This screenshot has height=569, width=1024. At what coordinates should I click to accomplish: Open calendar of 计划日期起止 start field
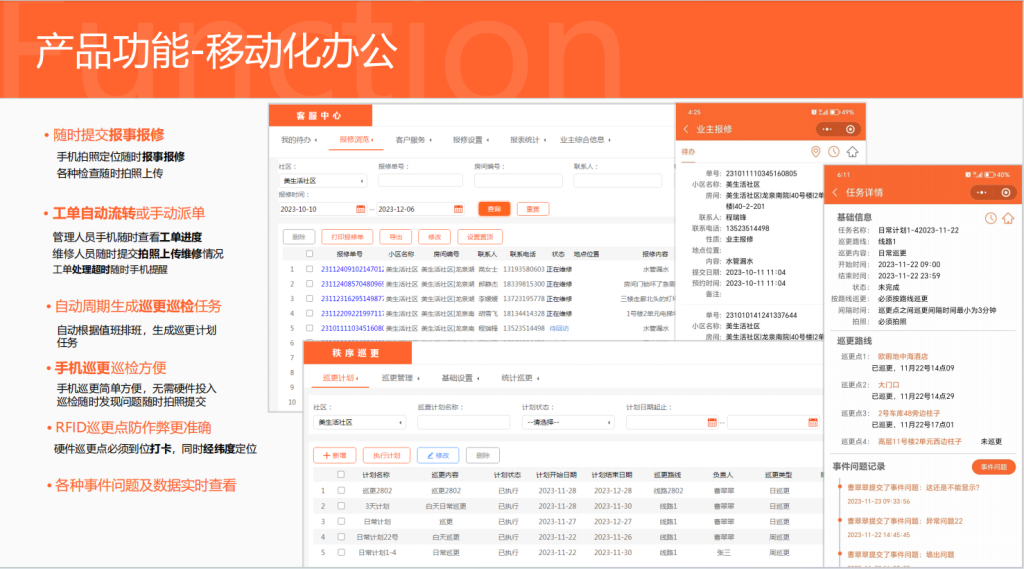point(712,423)
